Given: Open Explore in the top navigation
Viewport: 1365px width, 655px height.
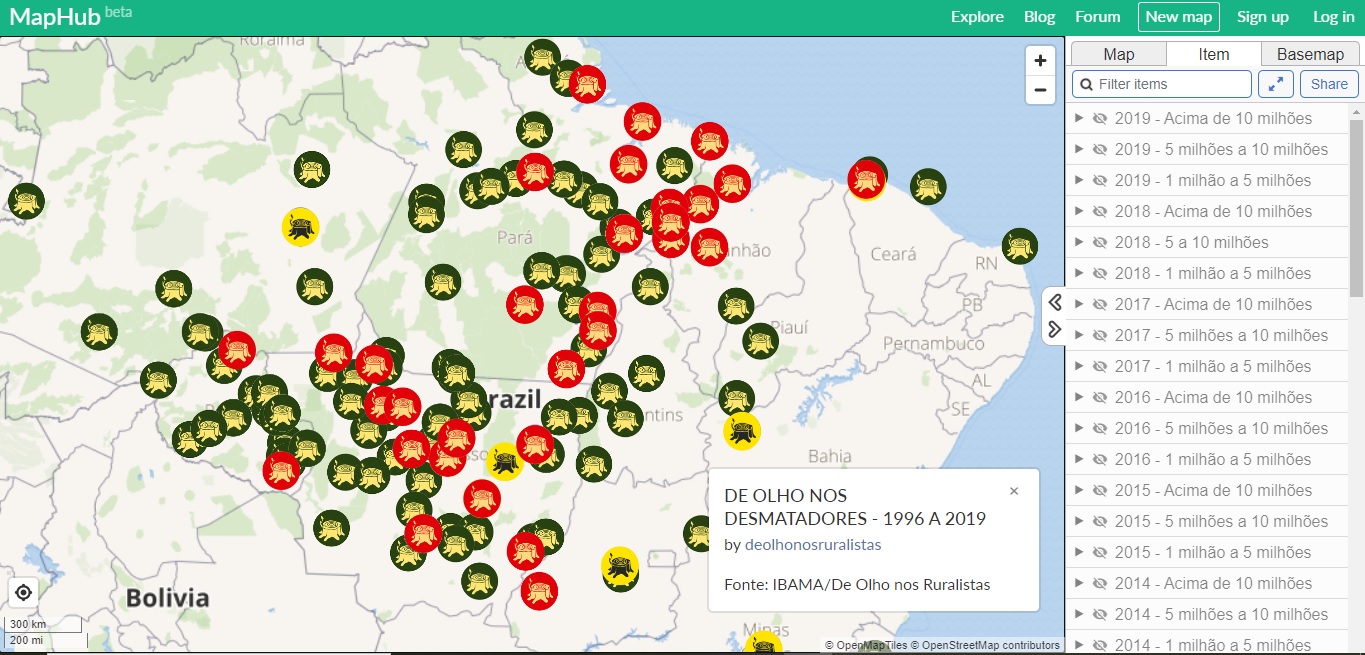Looking at the screenshot, I should tap(977, 16).
